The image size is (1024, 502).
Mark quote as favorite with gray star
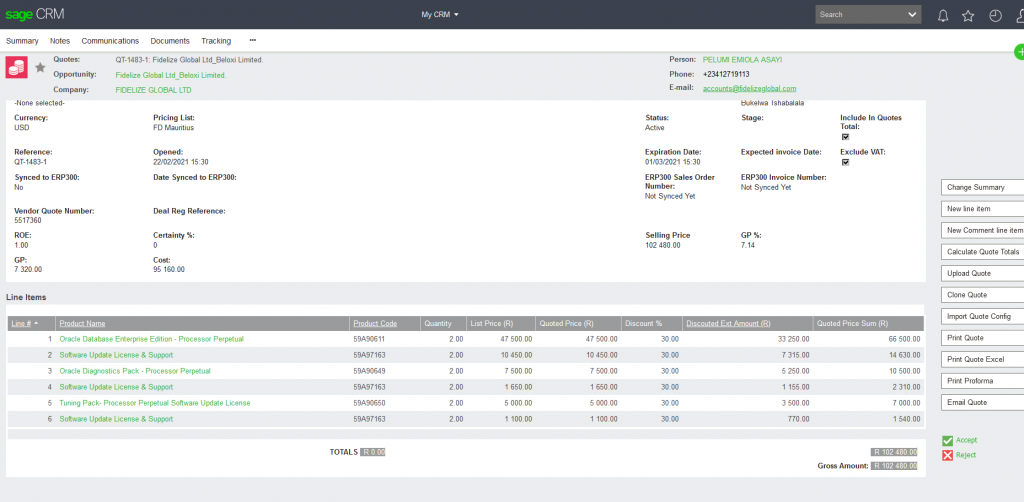tap(40, 67)
